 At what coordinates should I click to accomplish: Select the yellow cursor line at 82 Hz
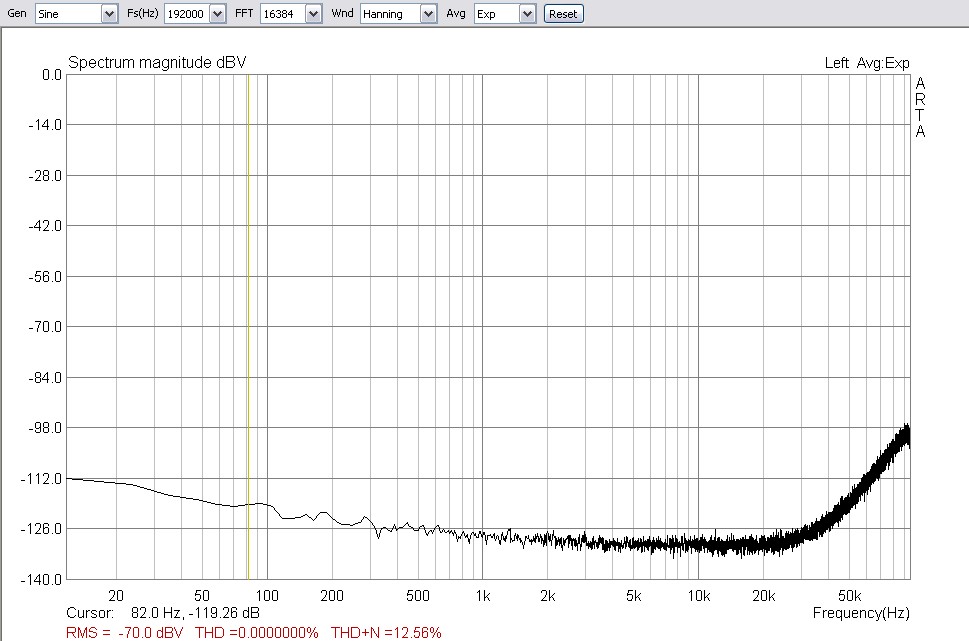click(x=248, y=326)
